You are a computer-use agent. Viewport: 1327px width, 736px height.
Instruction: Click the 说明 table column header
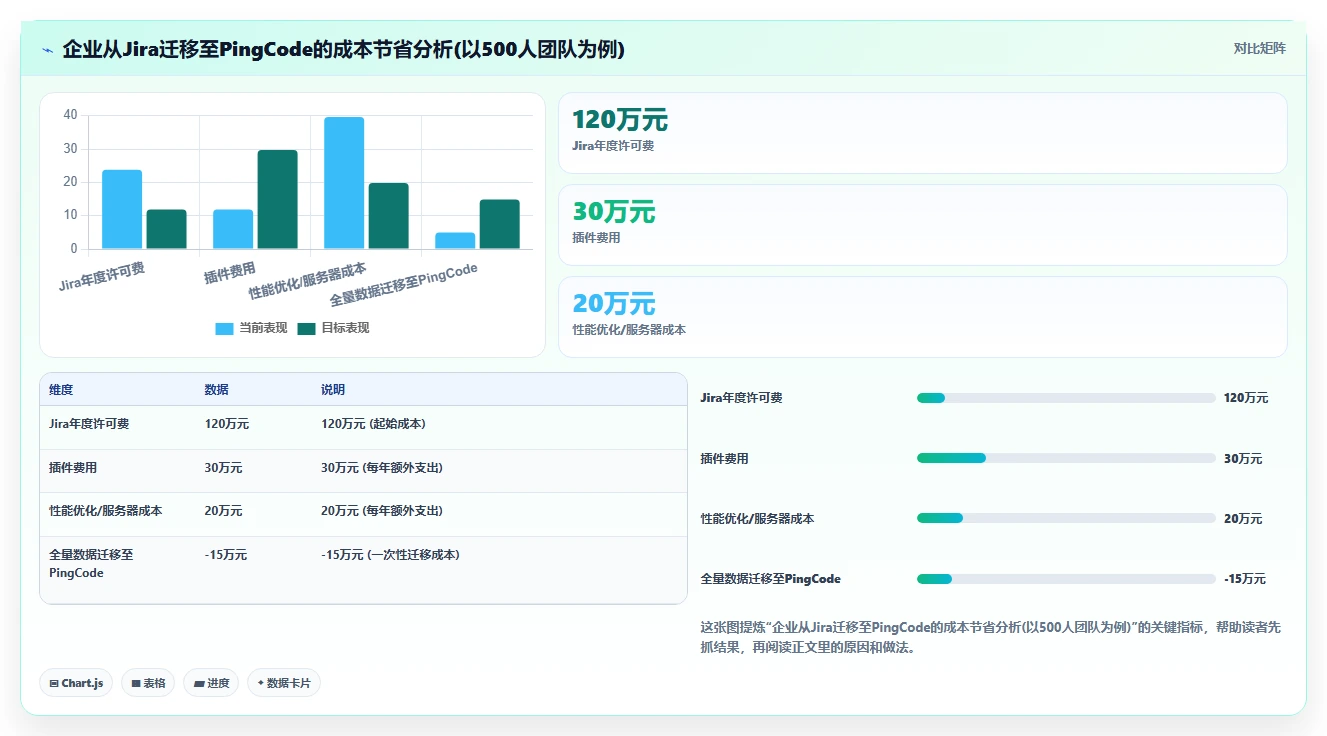(x=333, y=390)
